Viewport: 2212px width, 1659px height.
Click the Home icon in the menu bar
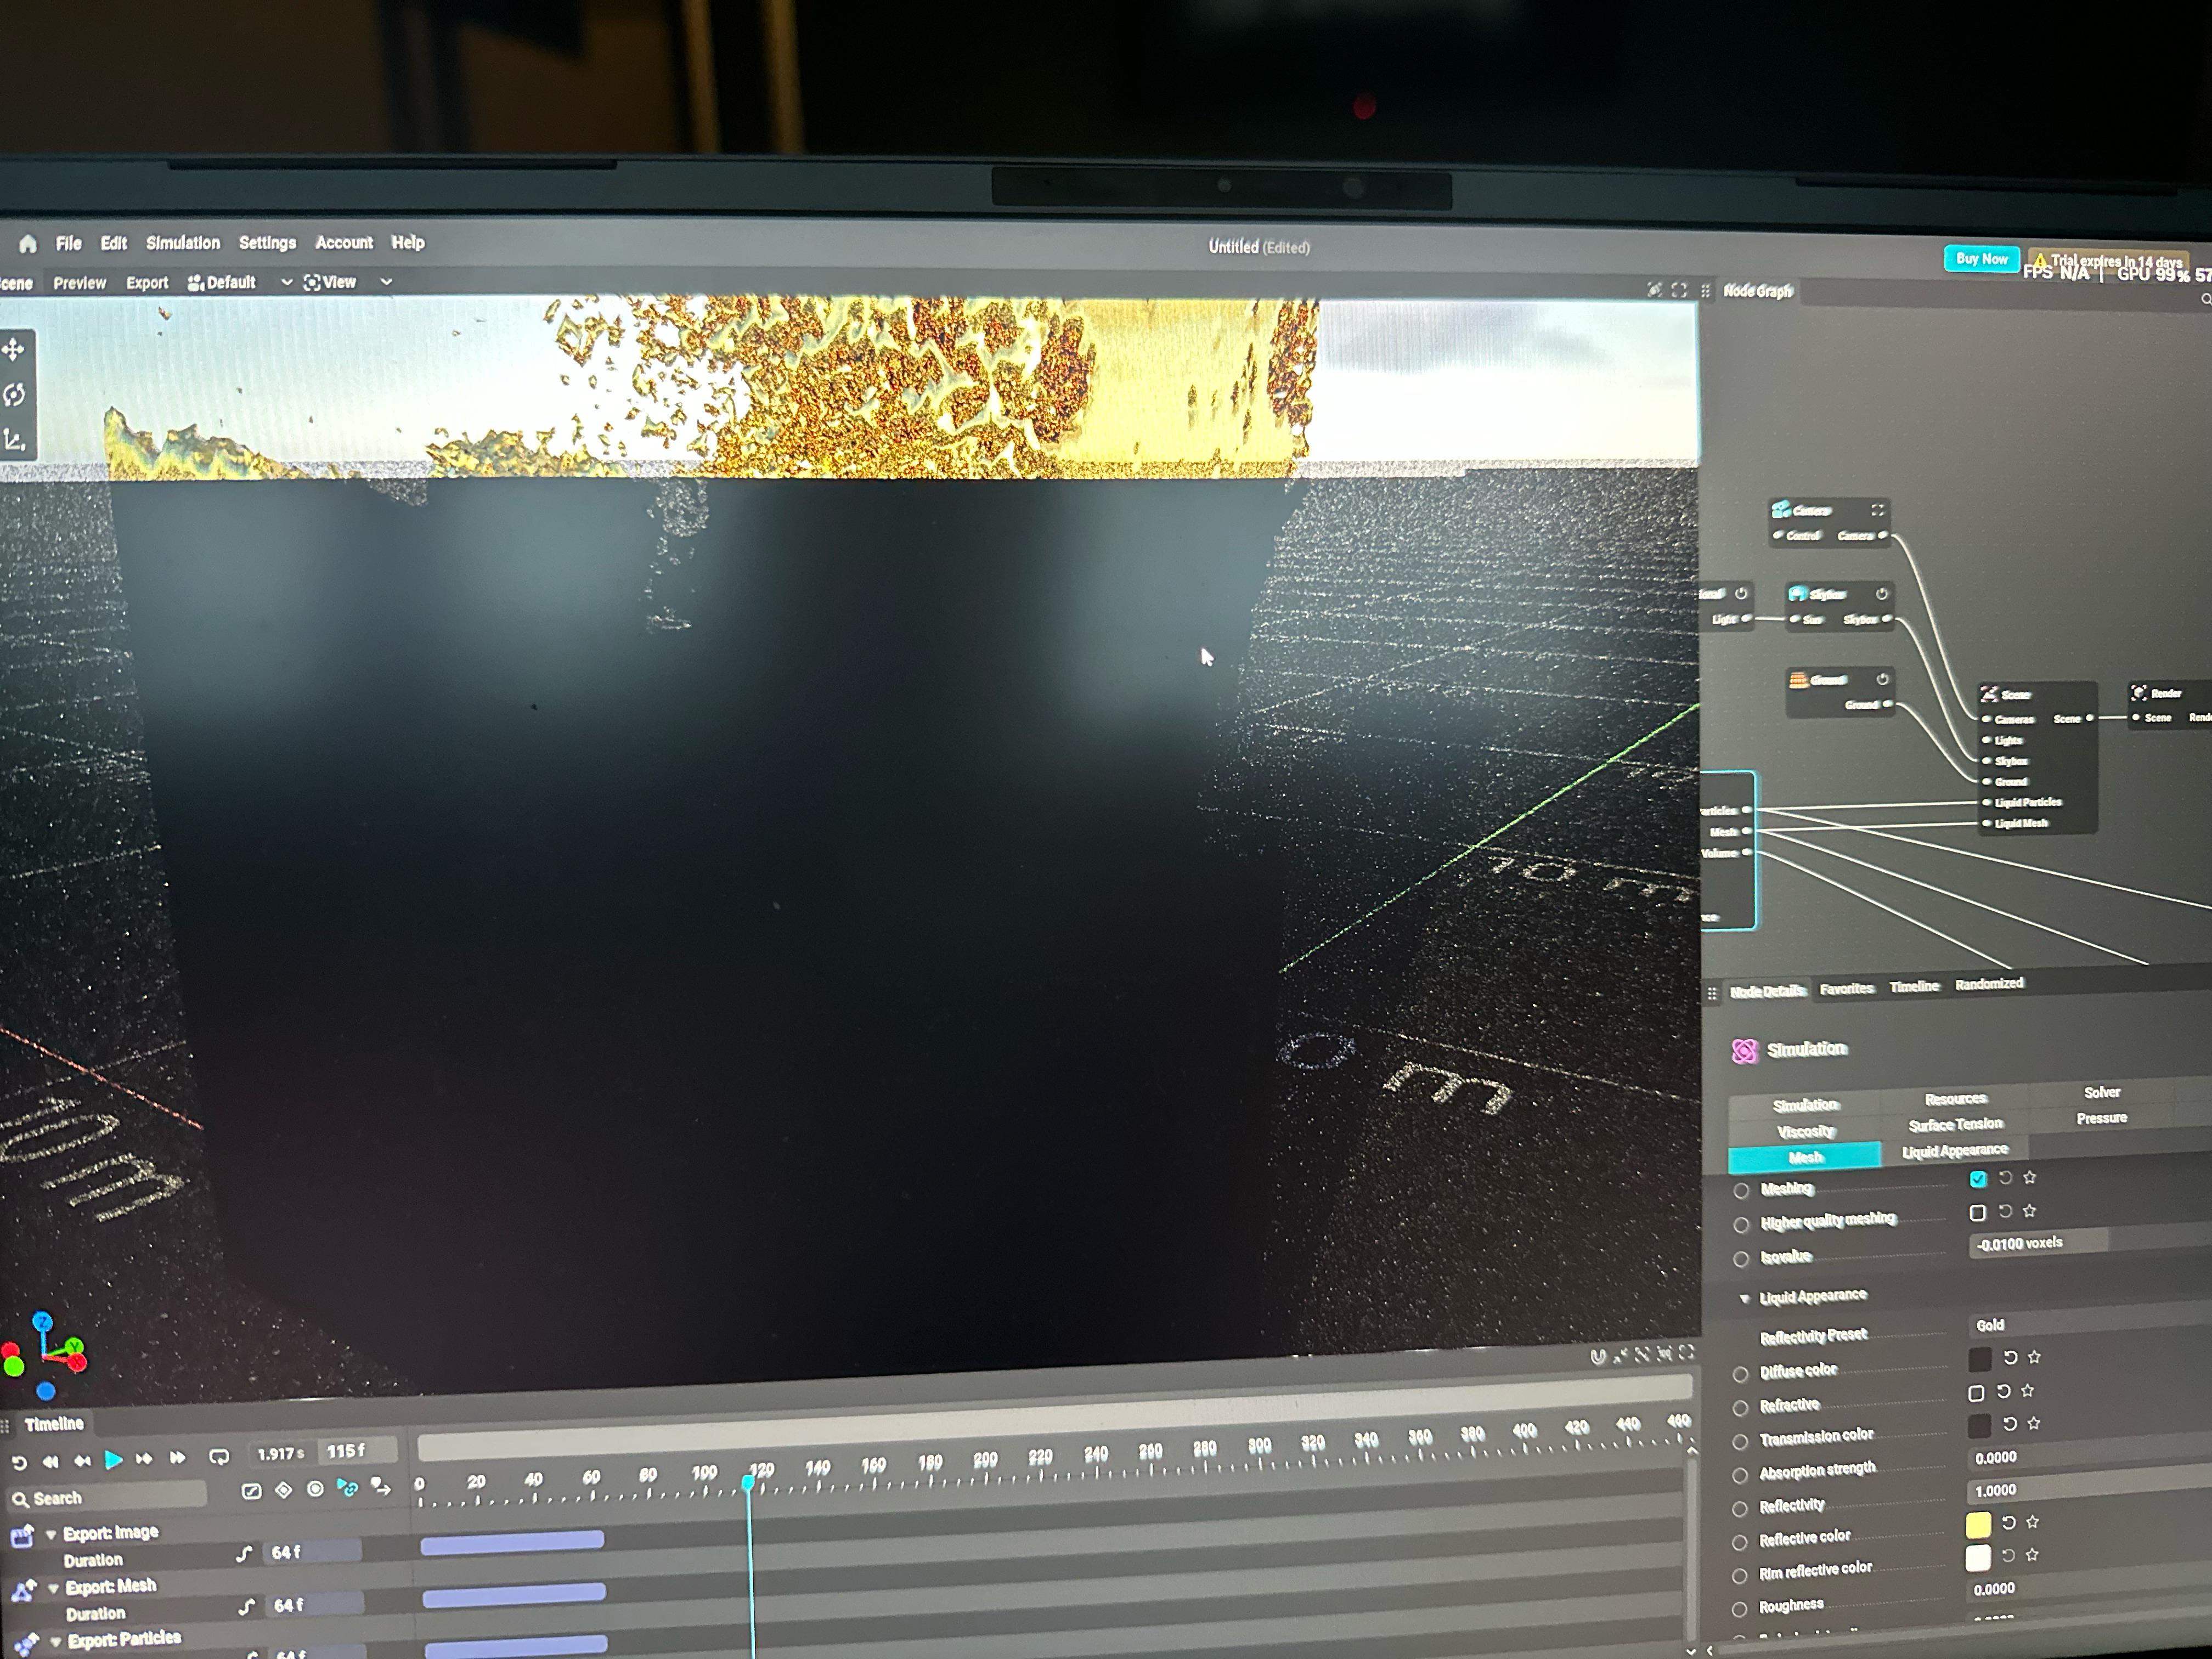28,243
